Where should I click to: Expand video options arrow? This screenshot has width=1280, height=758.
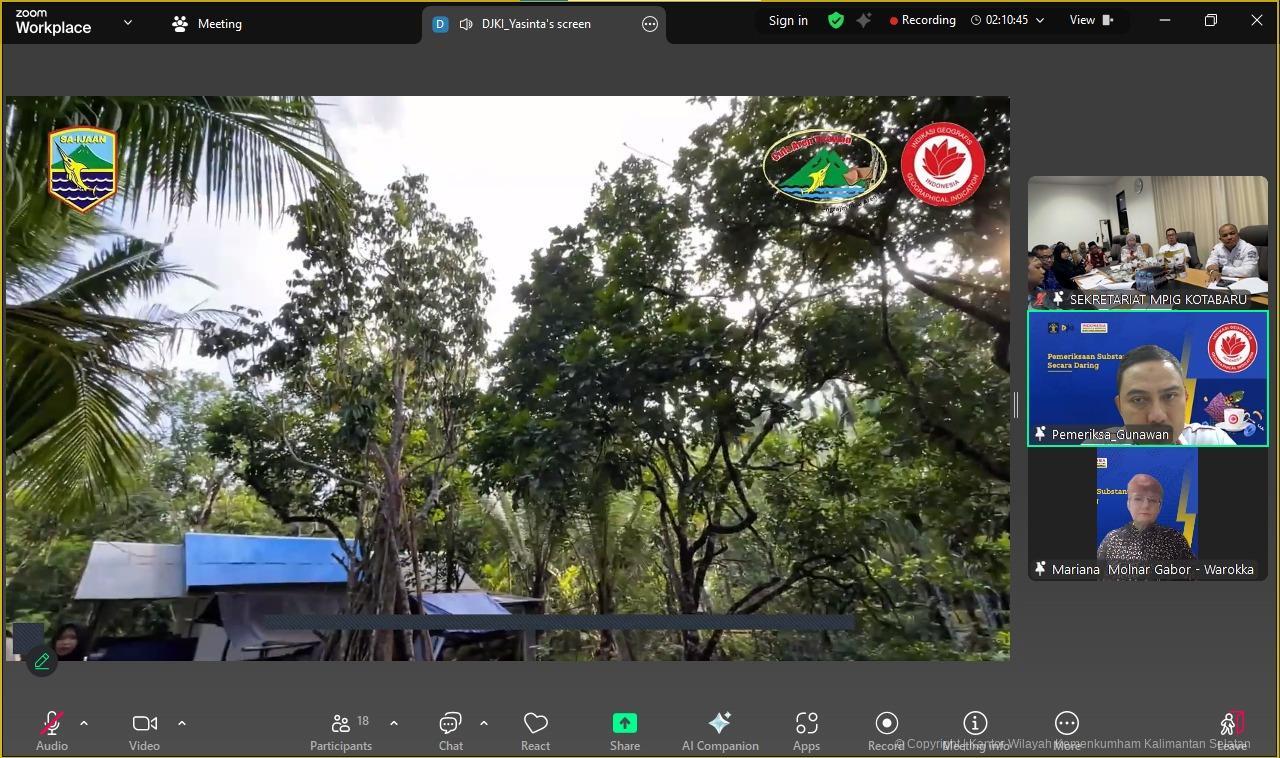coord(182,723)
